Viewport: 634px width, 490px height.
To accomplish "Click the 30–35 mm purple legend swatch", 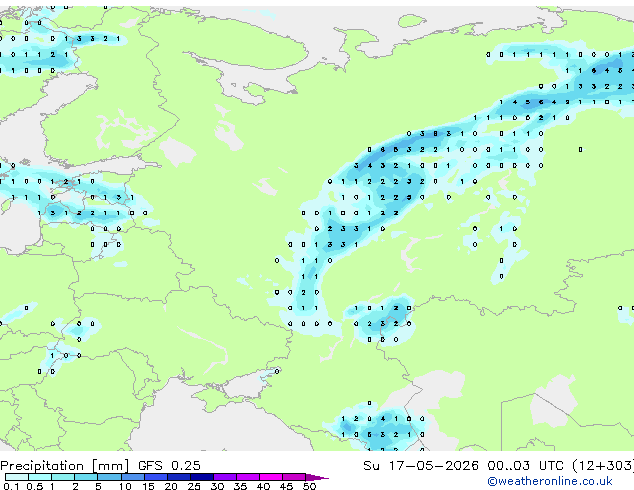I will tap(225, 477).
